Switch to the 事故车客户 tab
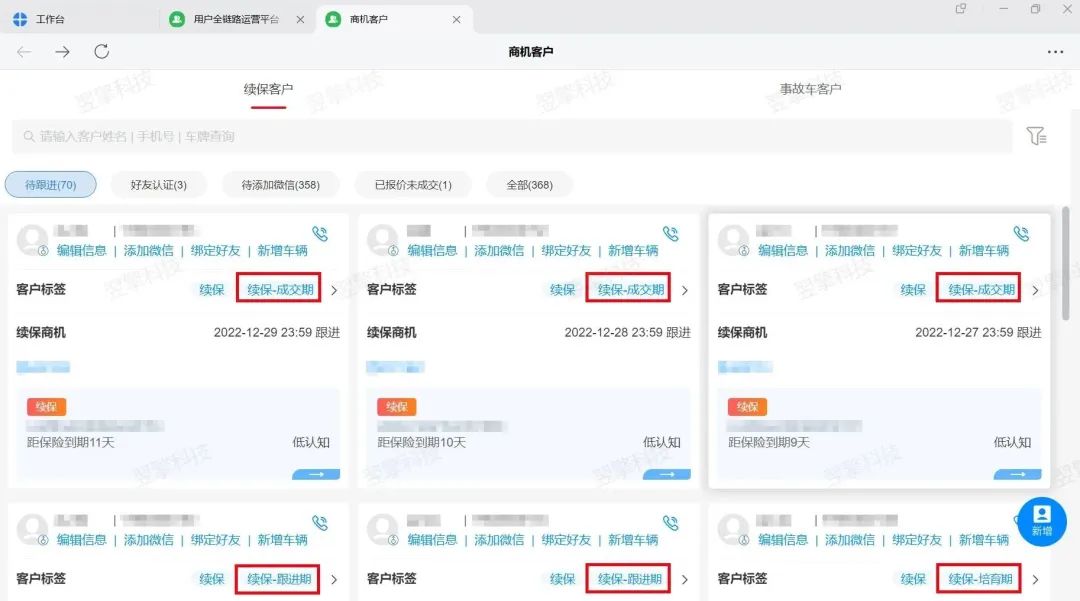The width and height of the screenshot is (1080, 601). [x=810, y=89]
